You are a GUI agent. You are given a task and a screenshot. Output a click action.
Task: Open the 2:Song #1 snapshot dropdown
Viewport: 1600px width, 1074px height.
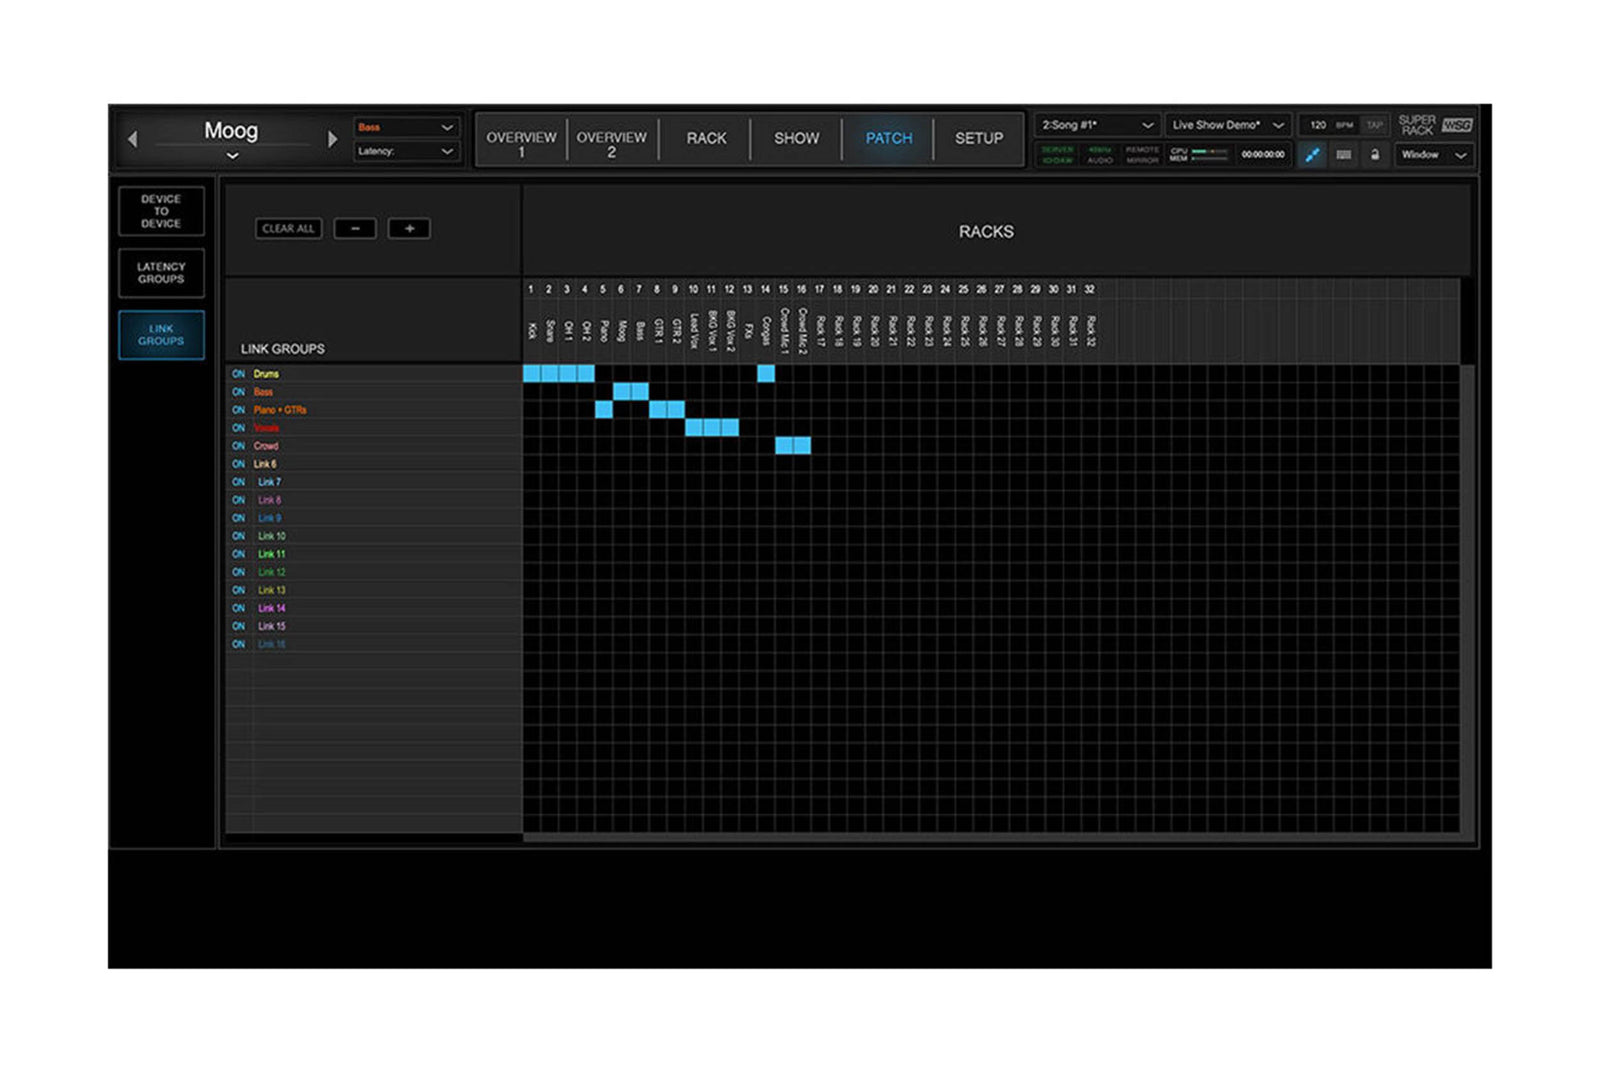tap(1097, 125)
